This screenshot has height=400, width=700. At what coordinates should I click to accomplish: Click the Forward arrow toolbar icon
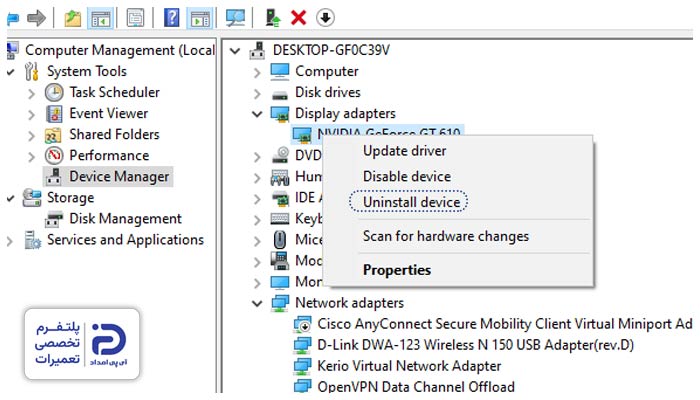36,18
